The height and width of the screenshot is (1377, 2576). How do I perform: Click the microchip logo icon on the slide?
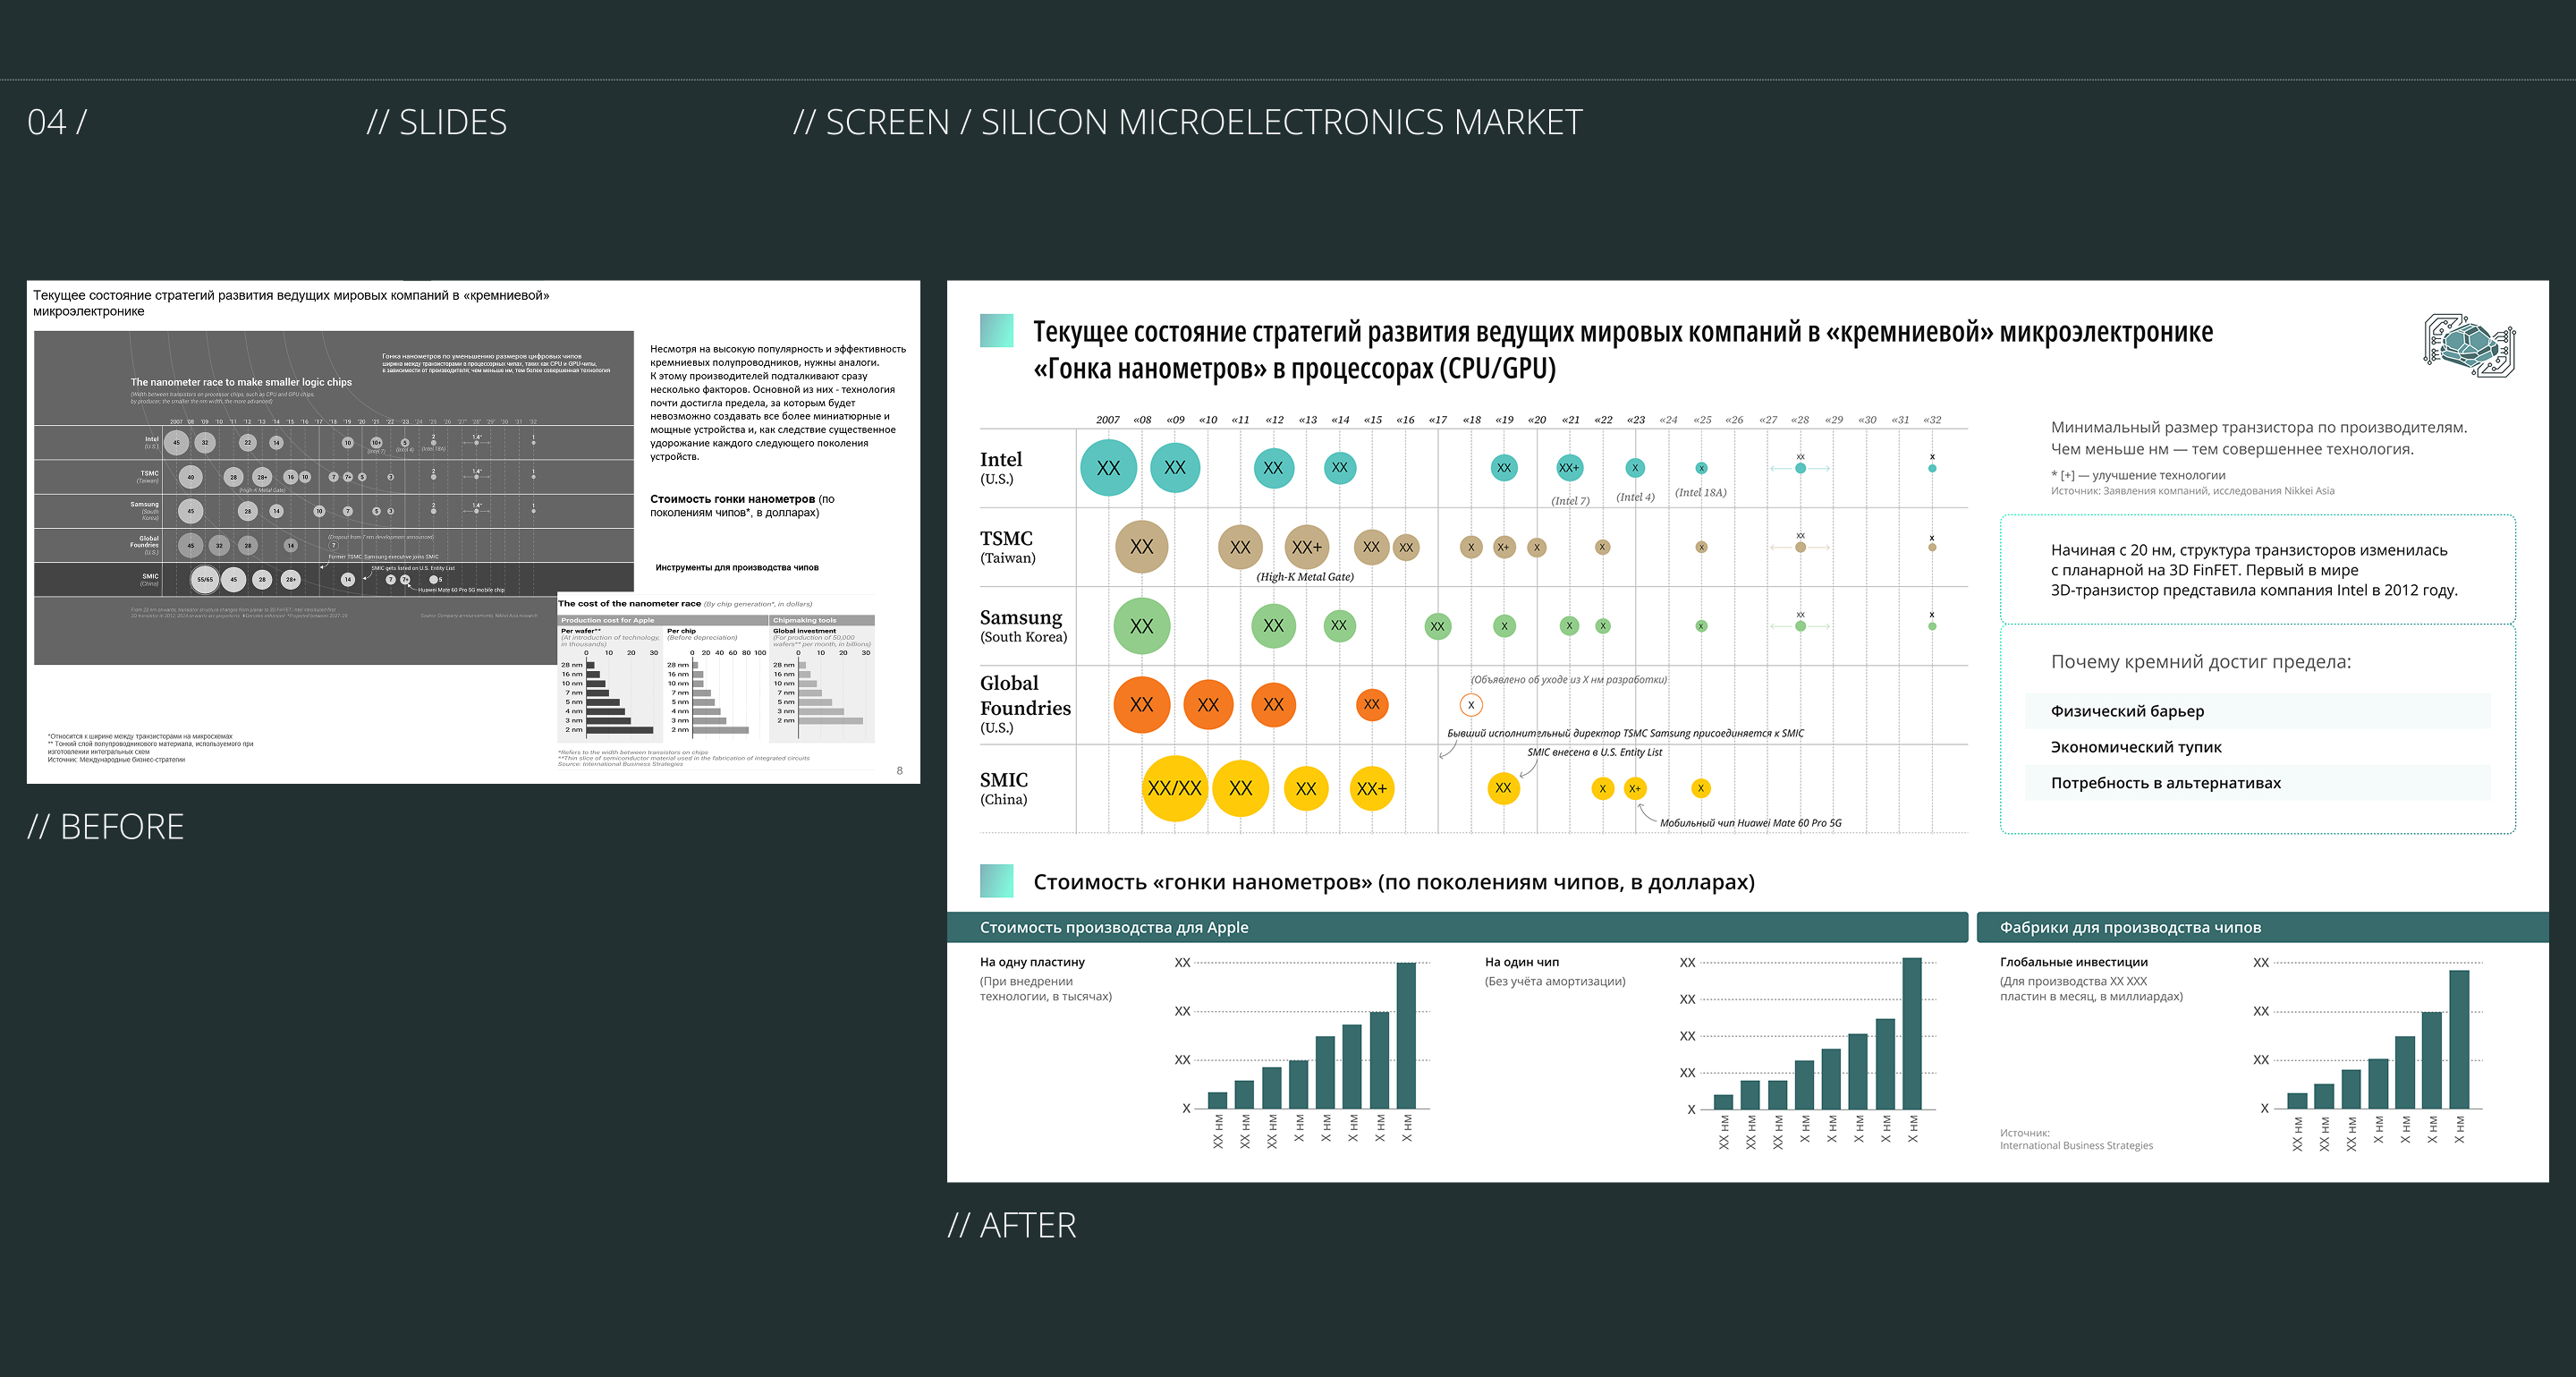coord(2469,345)
